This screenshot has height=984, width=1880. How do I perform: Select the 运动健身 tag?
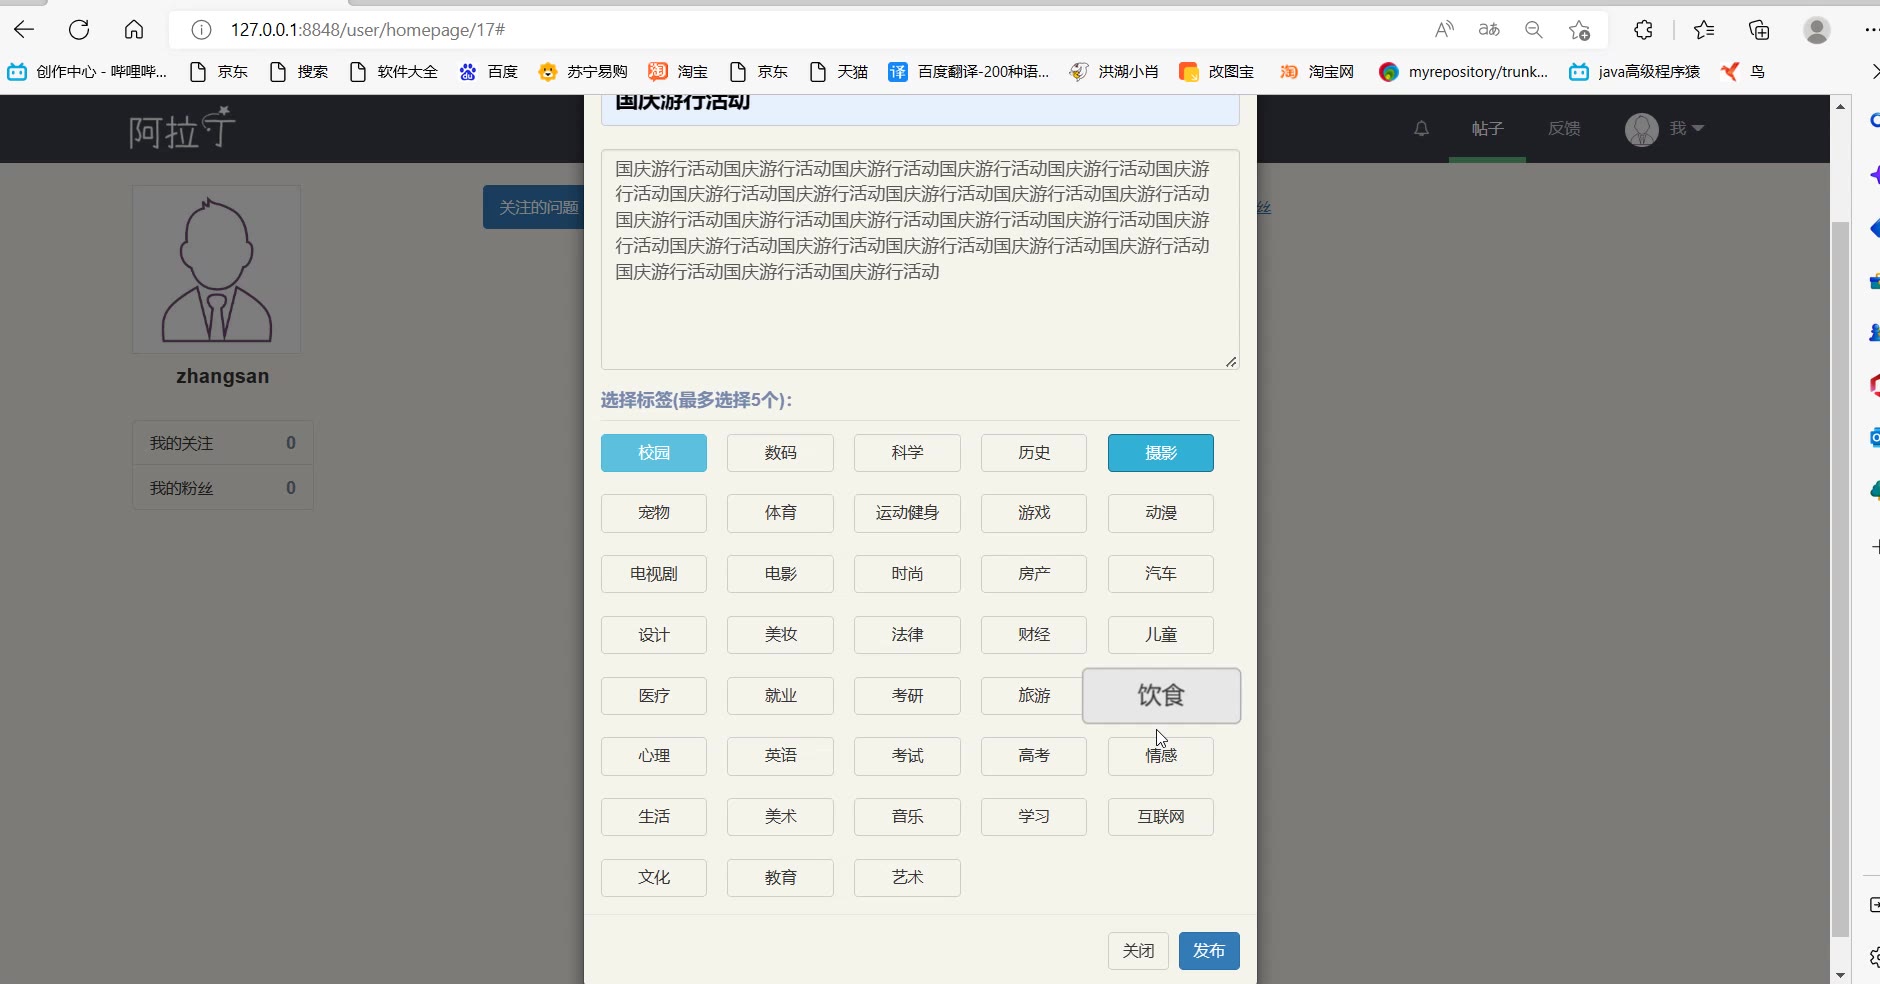click(907, 513)
